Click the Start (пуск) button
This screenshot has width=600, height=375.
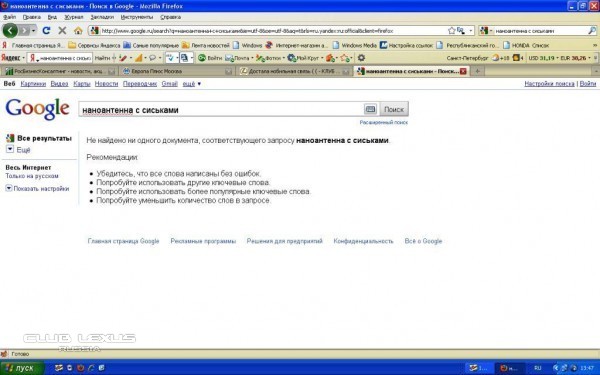21,368
